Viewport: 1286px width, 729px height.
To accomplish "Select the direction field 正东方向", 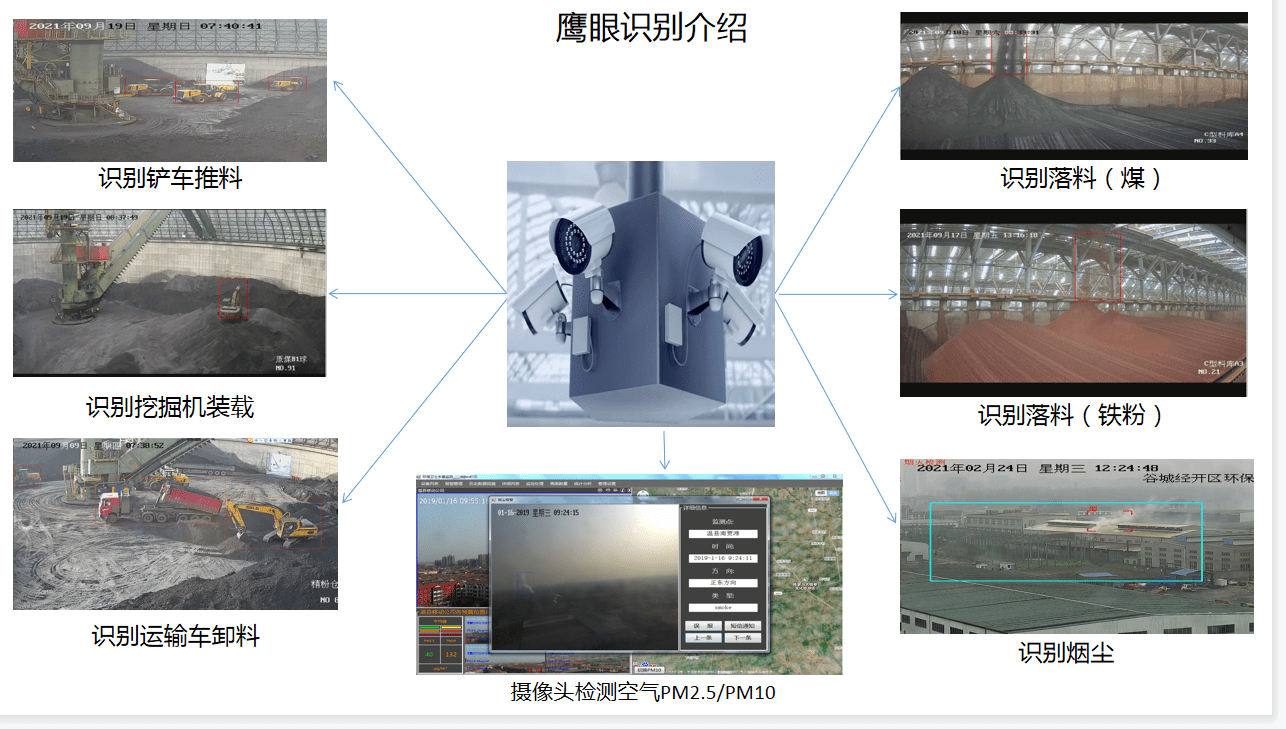I will point(723,583).
